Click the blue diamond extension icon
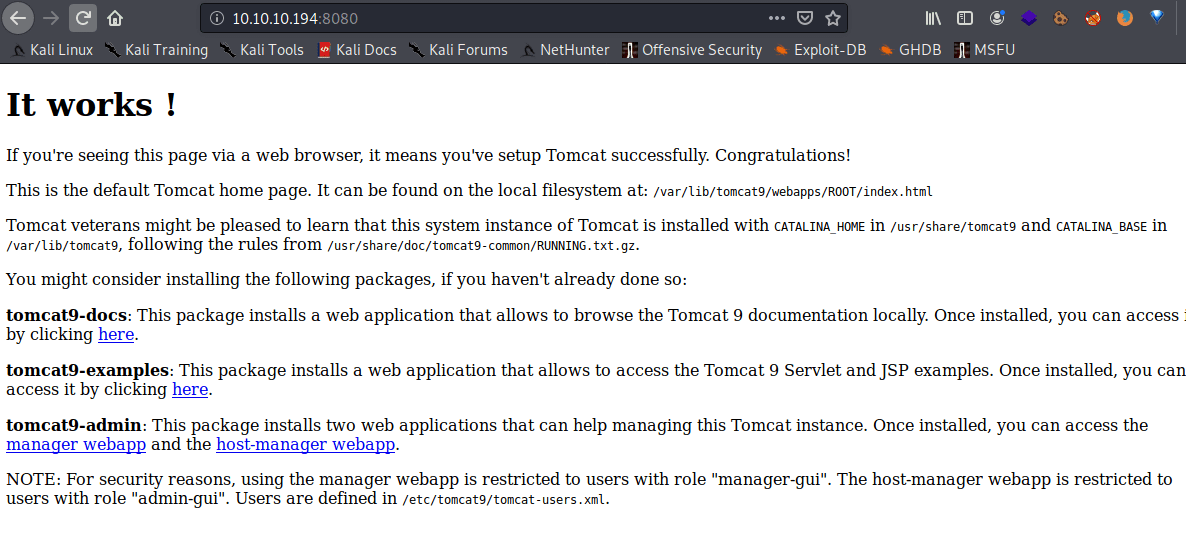This screenshot has width=1186, height=540. (1157, 17)
